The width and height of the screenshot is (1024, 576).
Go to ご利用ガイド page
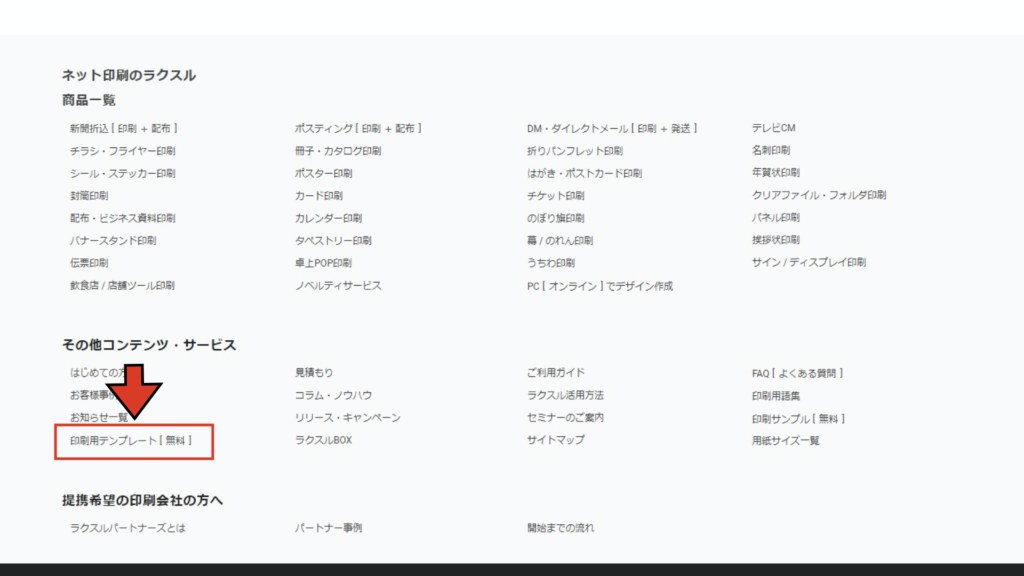pyautogui.click(x=556, y=372)
